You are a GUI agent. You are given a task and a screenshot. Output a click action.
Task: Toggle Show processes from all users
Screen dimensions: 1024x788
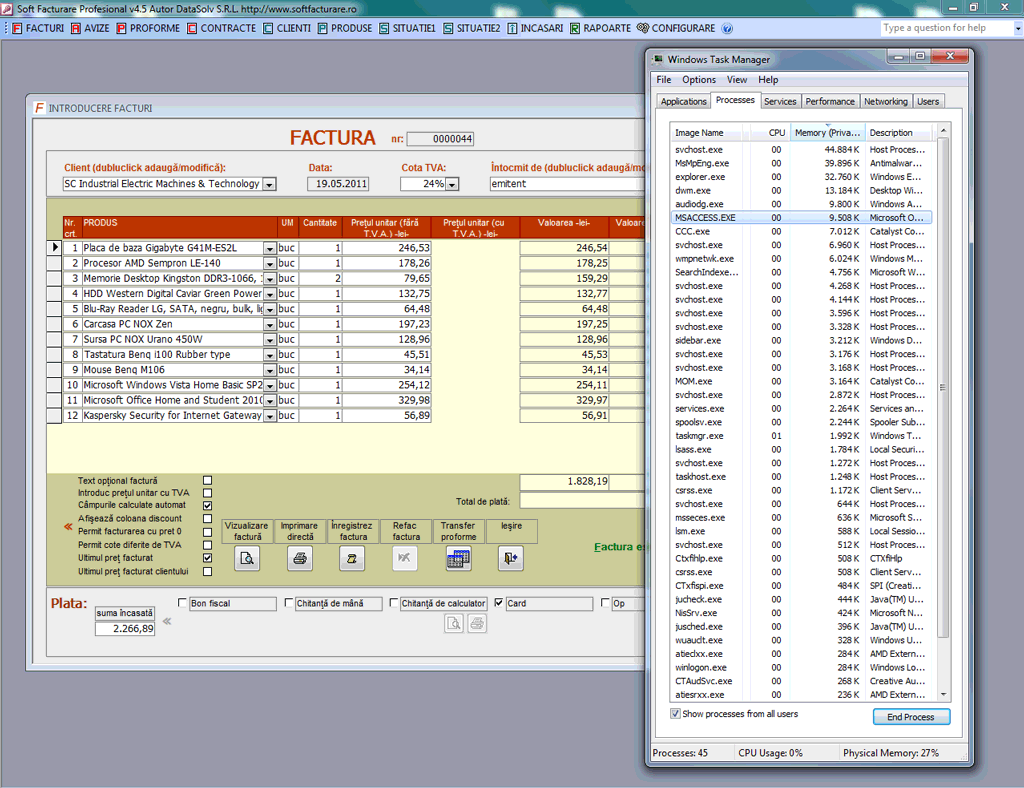pyautogui.click(x=675, y=714)
